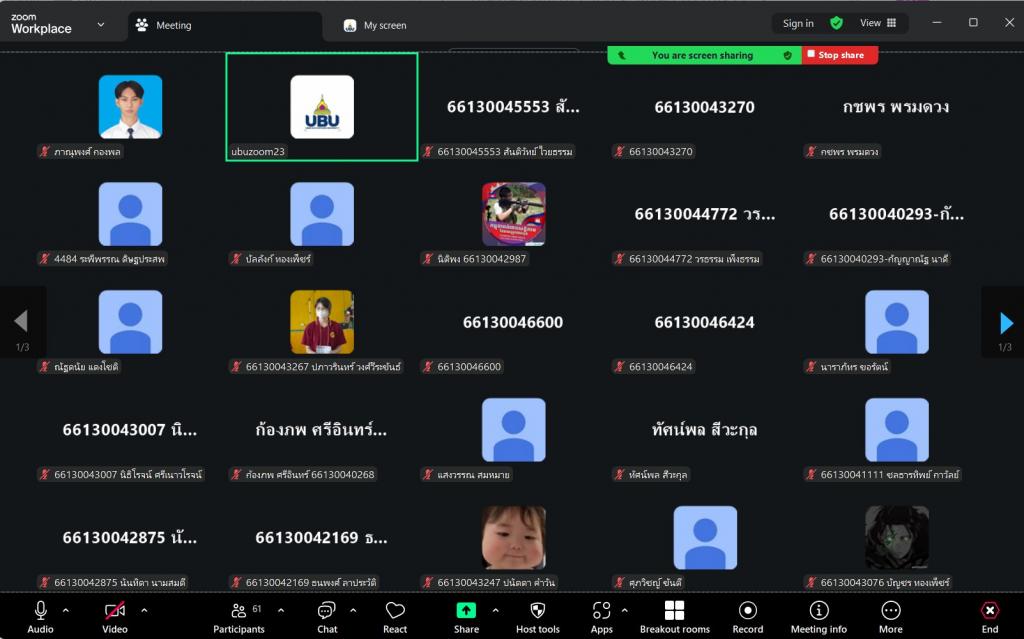The image size is (1024, 639).
Task: Unmute microphone with Audio button
Action: click(41, 616)
